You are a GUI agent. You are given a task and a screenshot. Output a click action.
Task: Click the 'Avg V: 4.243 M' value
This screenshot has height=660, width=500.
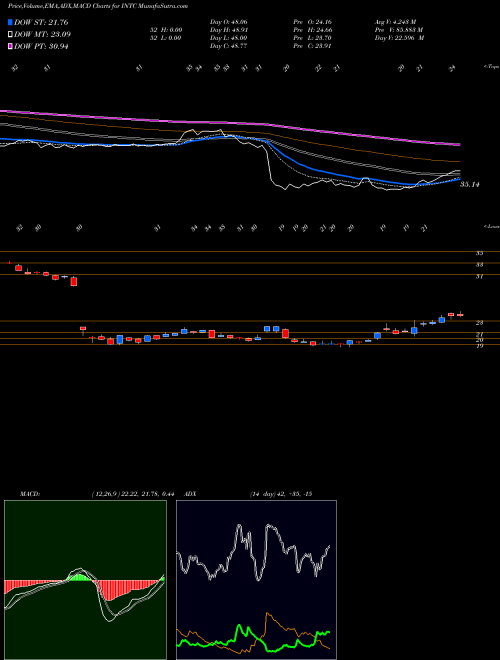396,21
